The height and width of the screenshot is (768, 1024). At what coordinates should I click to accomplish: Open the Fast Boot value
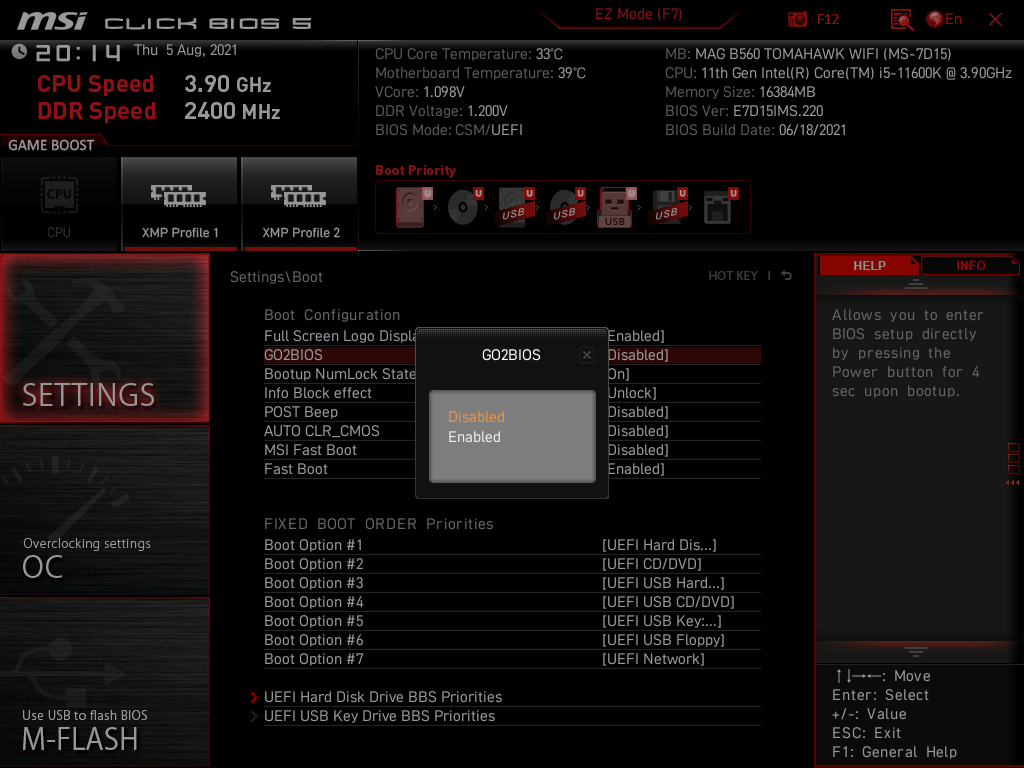tap(636, 468)
